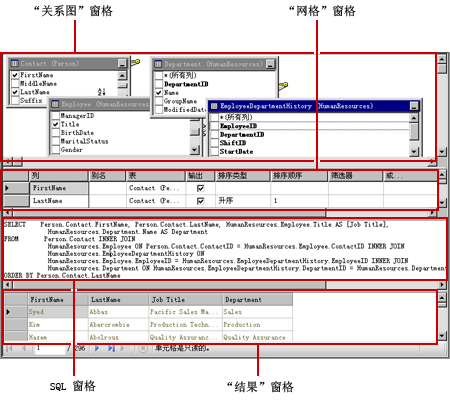Click the down arrow of the EmployeeDepartmentHistory scrollbar
Image resolution: width=450 pixels, height=402 pixels.
(x=414, y=152)
